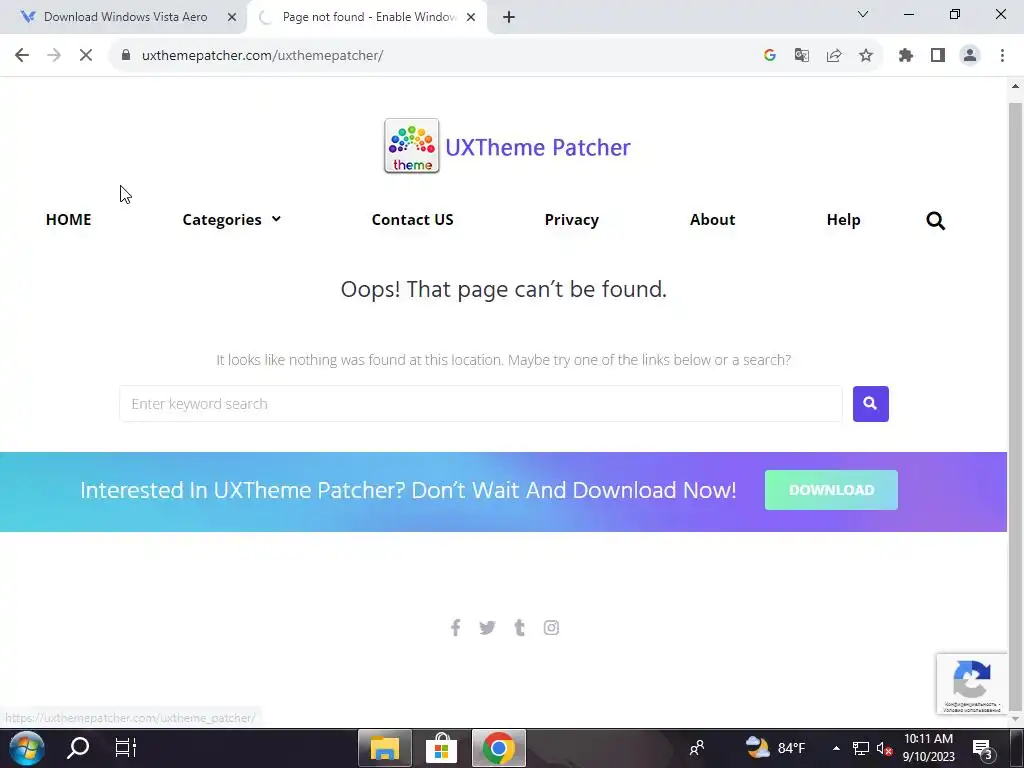This screenshot has height=768, width=1024.
Task: Click the address bar URL
Action: 263,56
